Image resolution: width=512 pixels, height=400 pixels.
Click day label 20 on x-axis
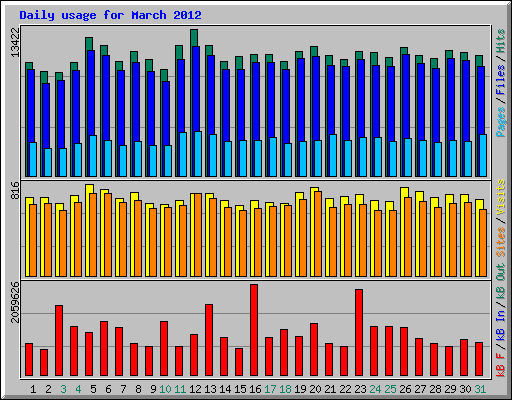click(315, 389)
